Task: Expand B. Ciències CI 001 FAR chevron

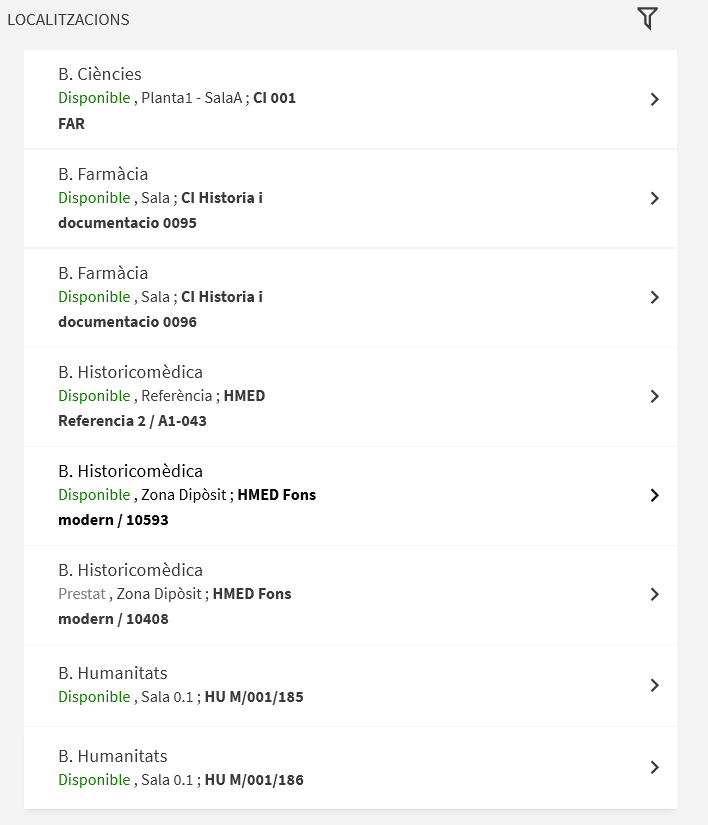Action: 654,99
